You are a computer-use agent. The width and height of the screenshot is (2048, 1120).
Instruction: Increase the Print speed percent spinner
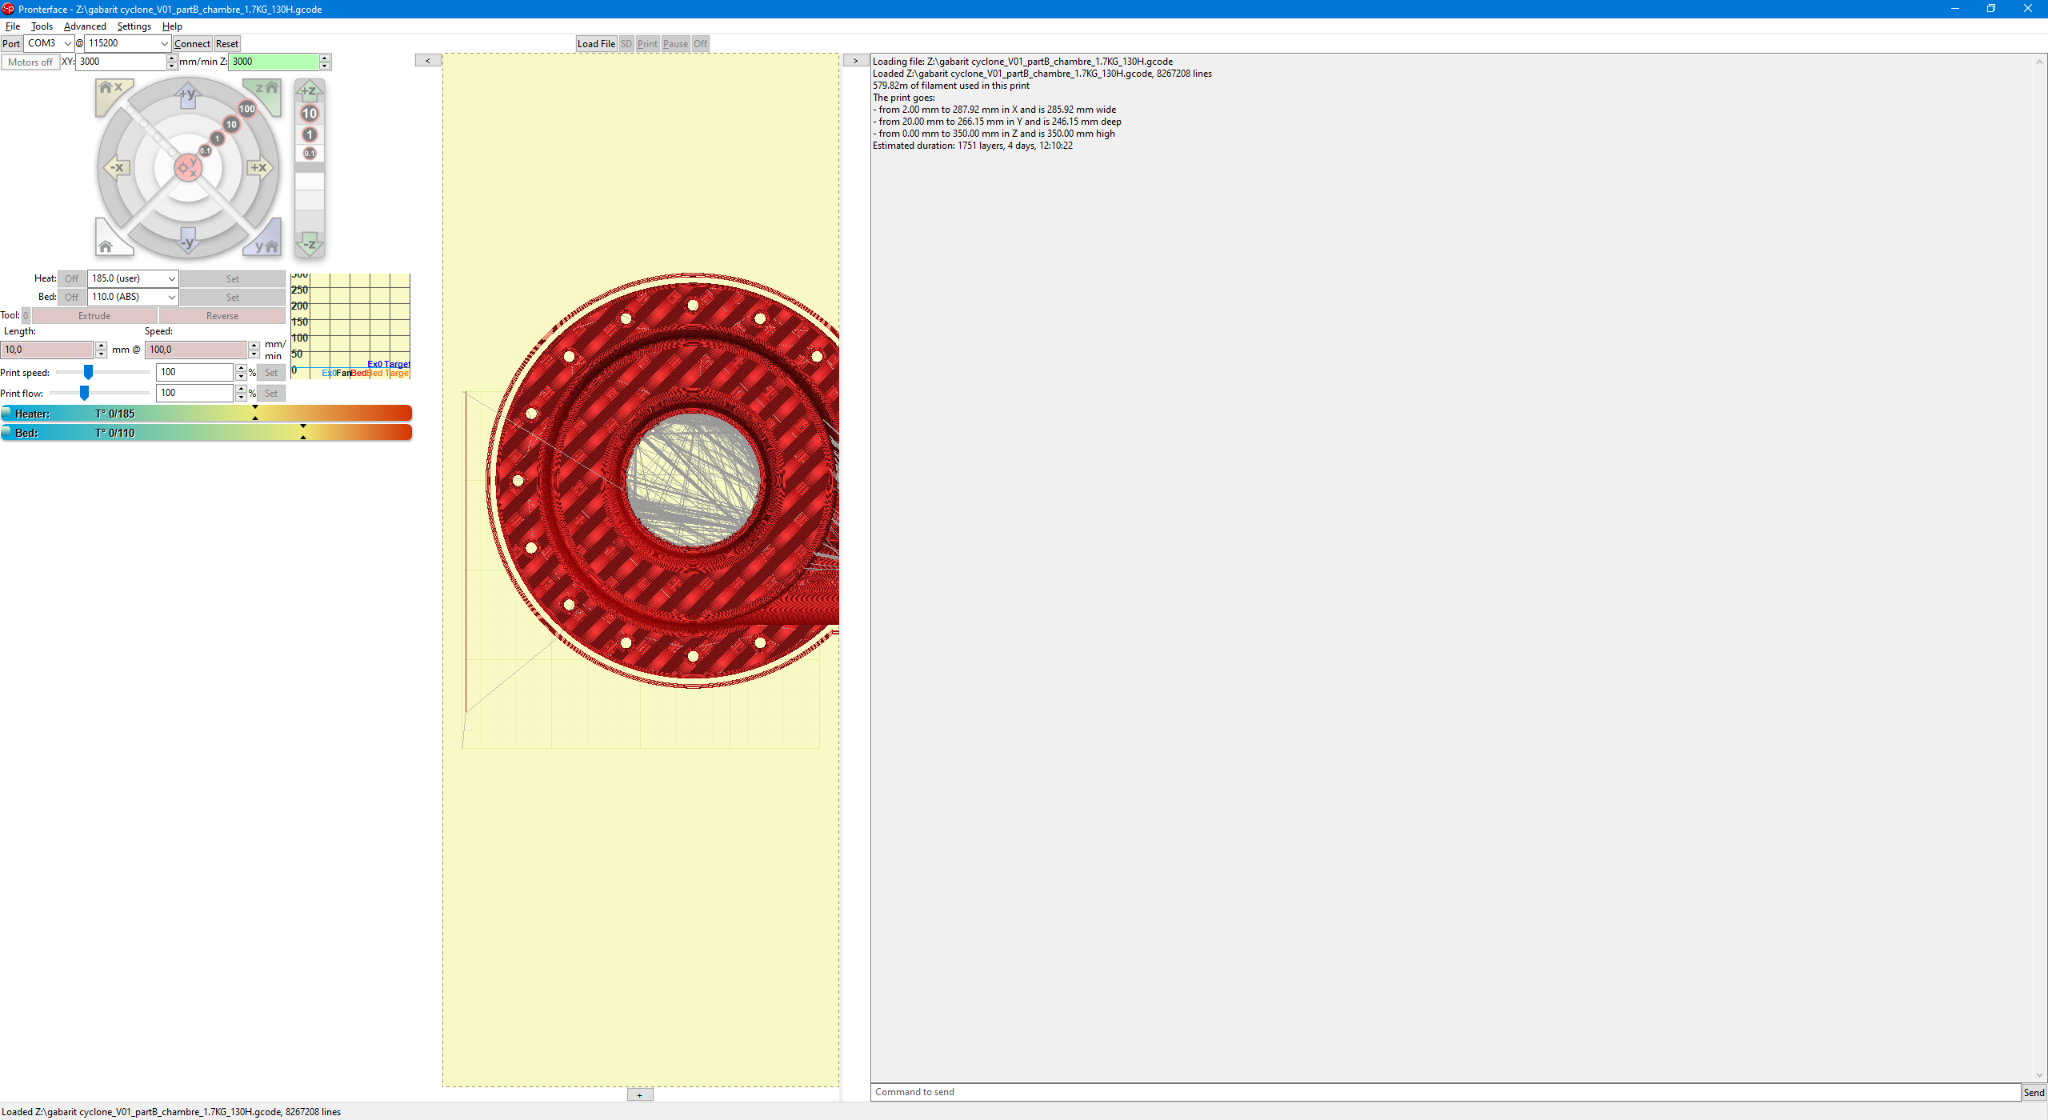(x=241, y=368)
